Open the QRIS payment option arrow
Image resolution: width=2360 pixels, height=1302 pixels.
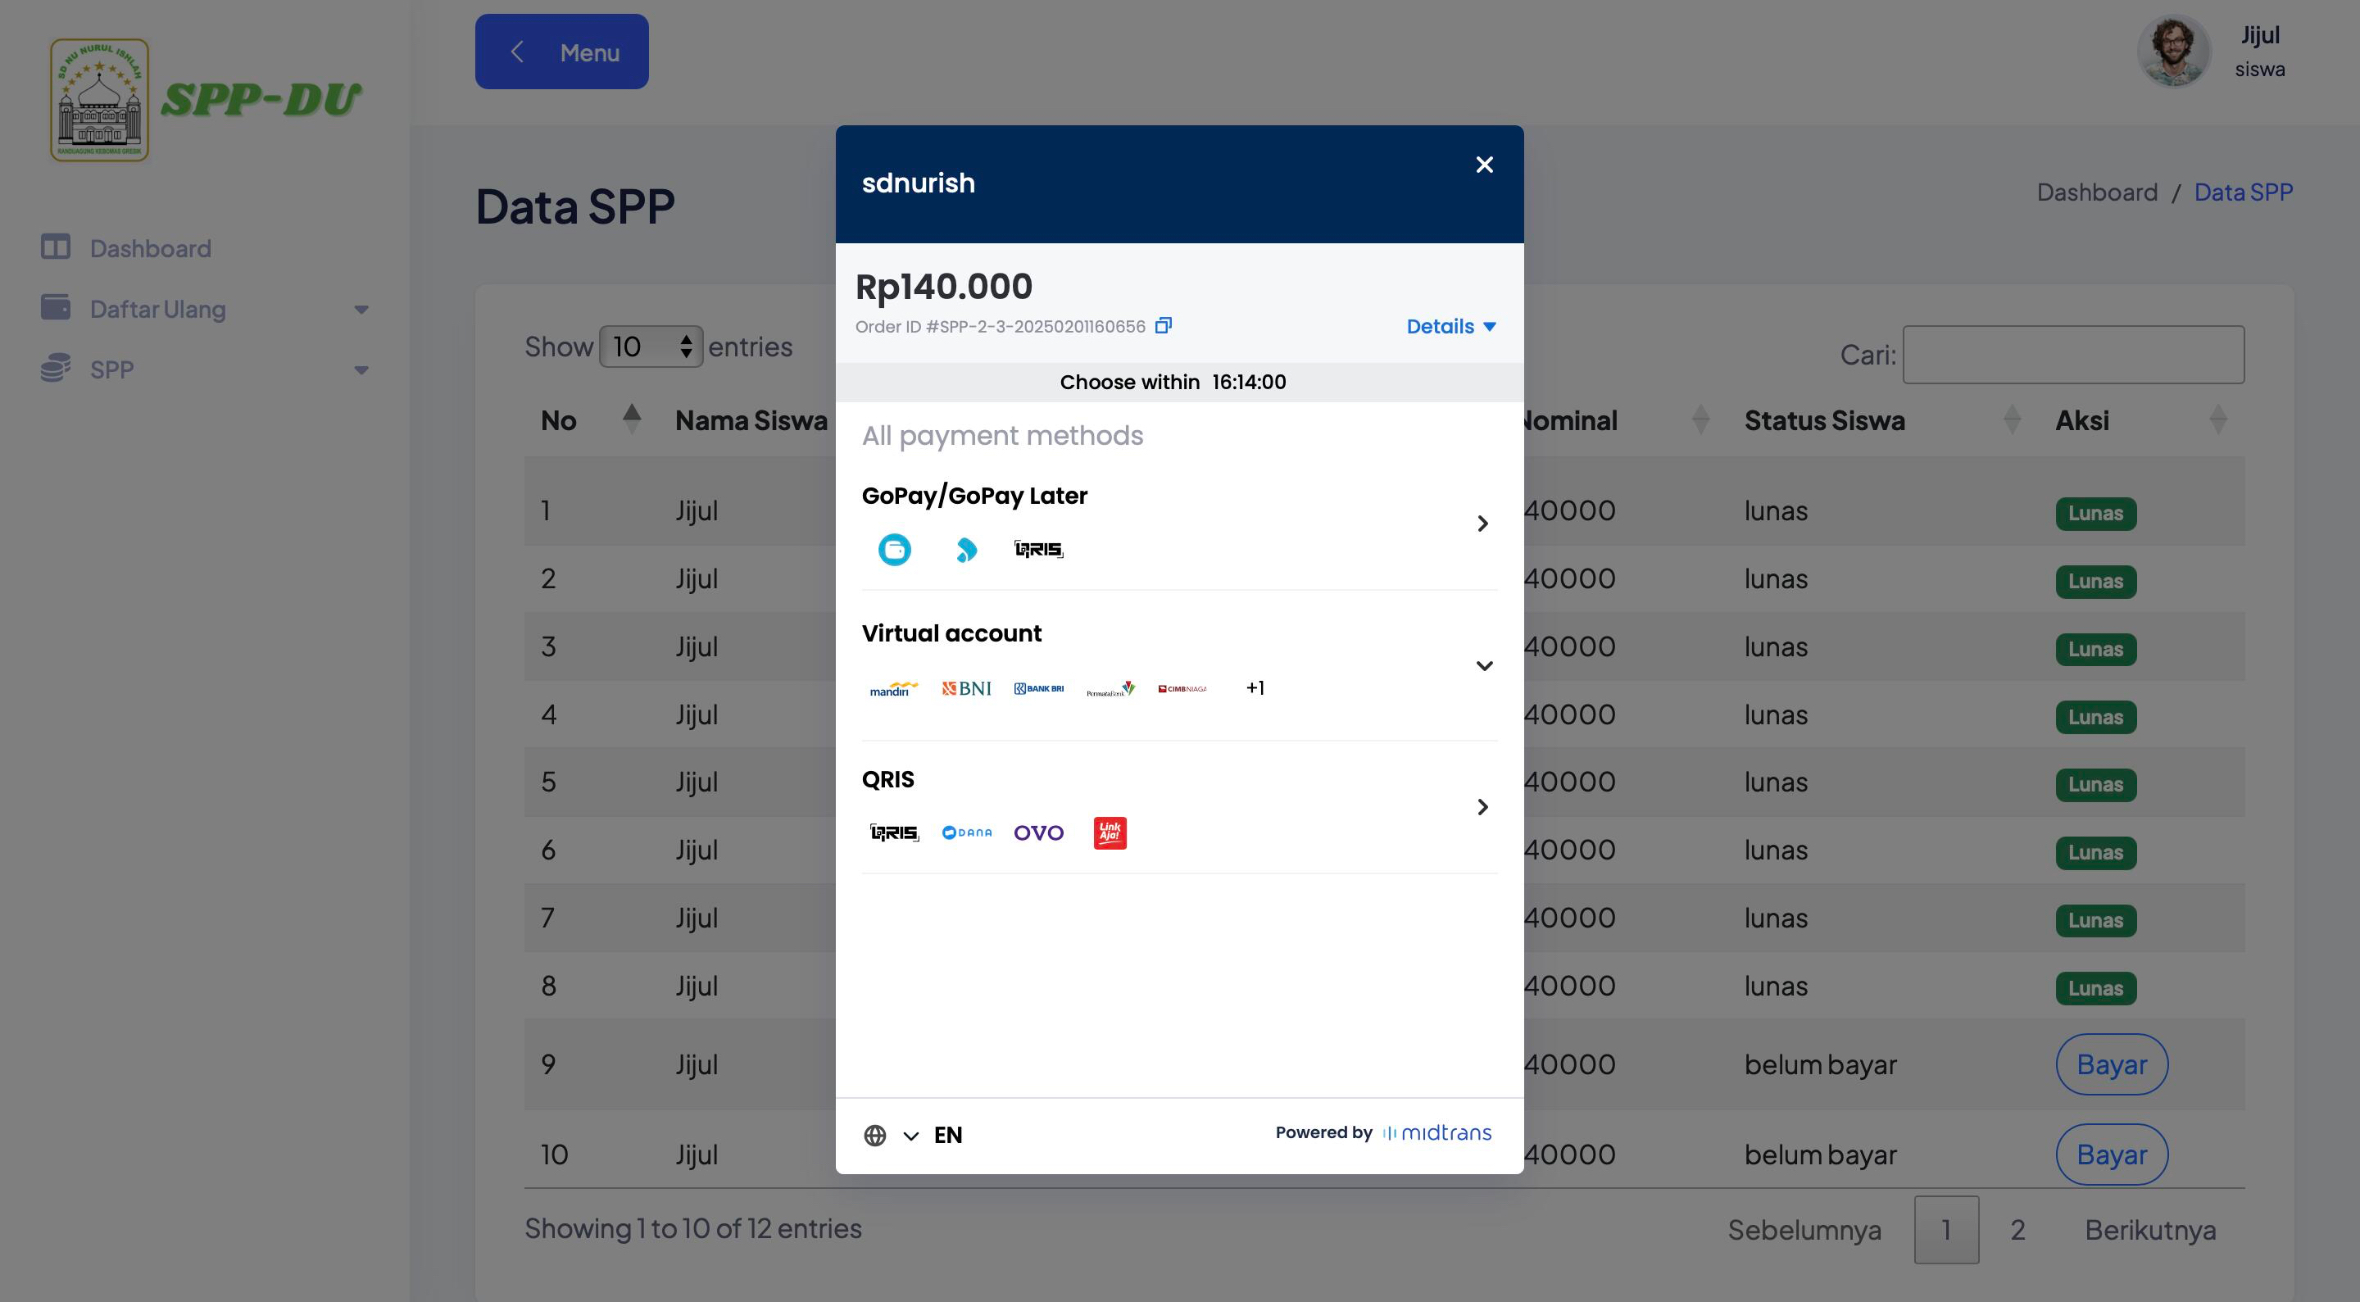pyautogui.click(x=1482, y=807)
